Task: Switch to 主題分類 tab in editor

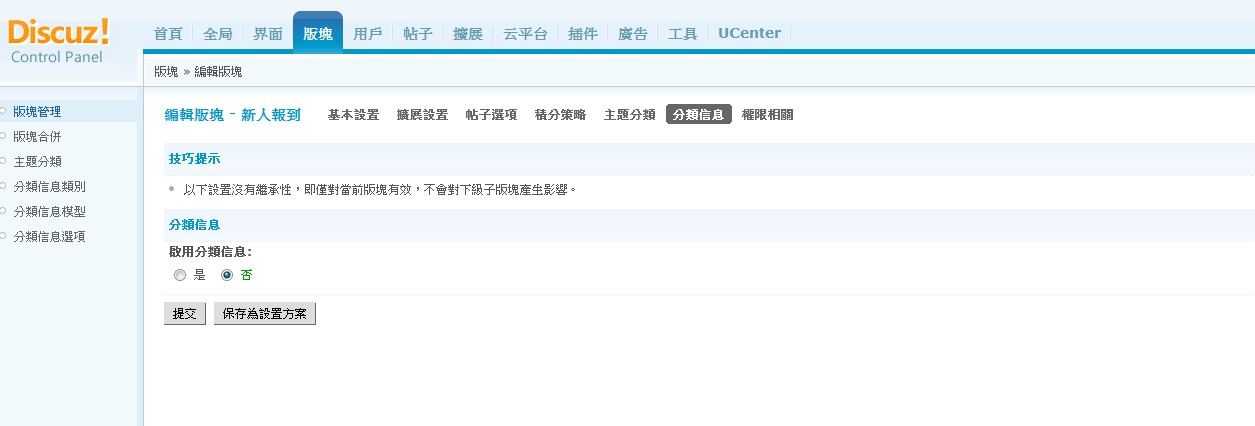Action: [629, 115]
